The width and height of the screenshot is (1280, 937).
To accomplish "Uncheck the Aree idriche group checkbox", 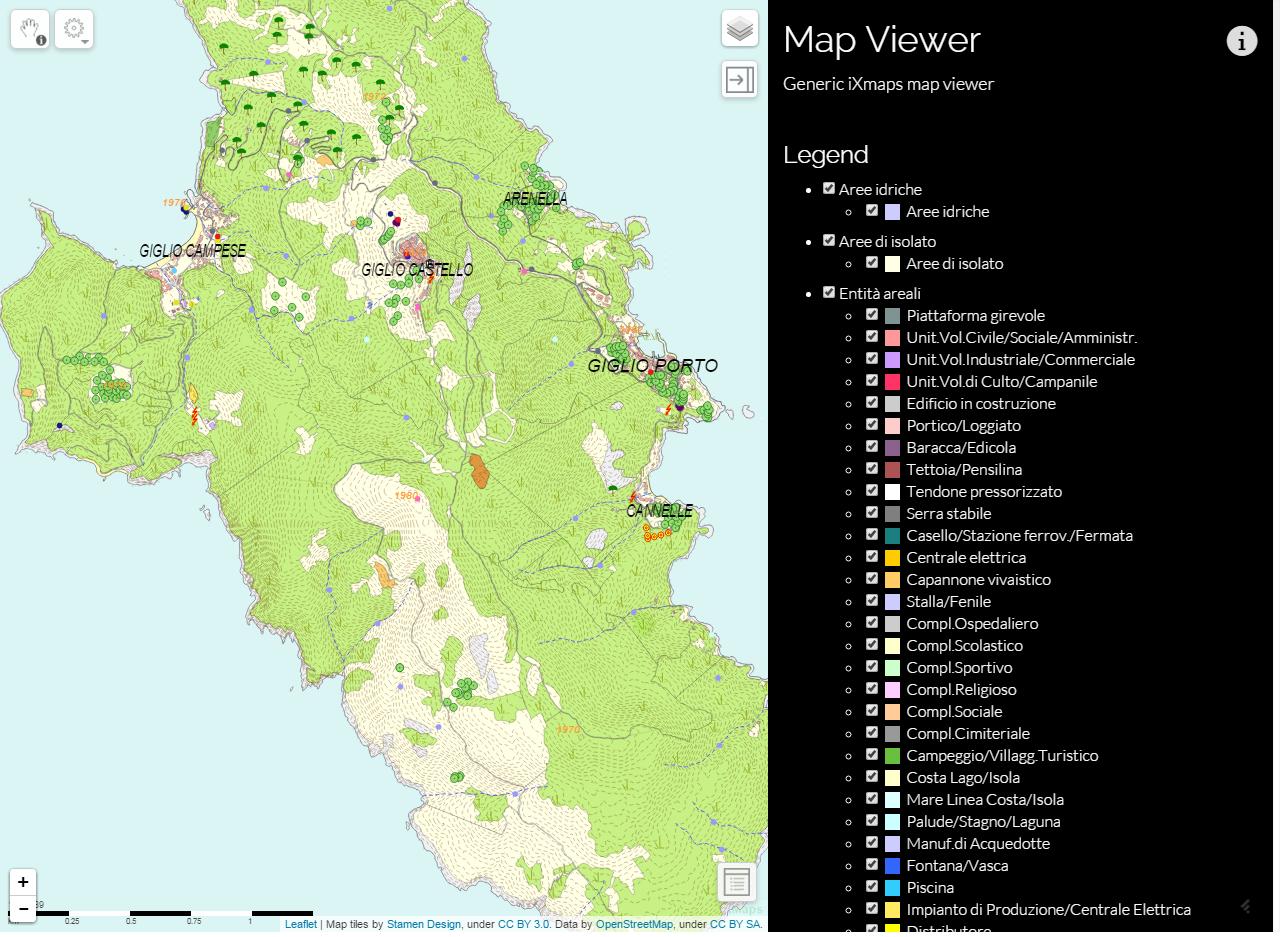I will coord(829,188).
